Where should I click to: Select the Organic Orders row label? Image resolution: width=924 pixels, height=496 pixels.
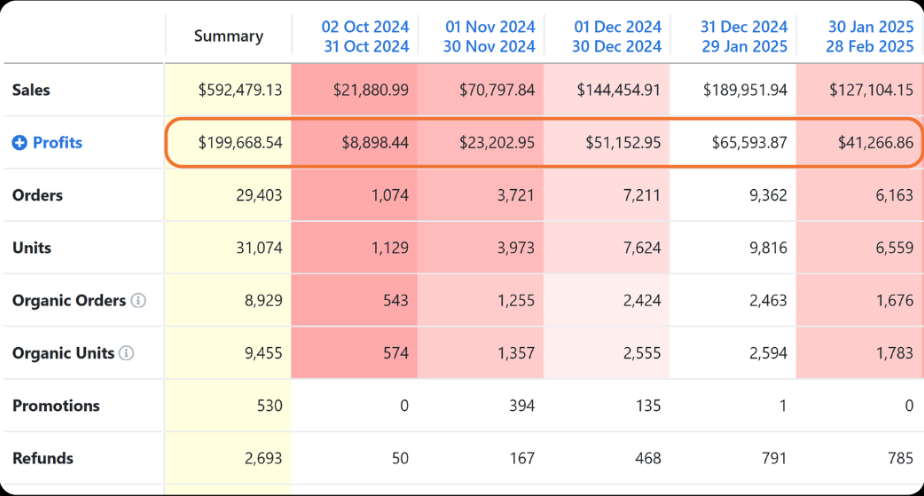click(69, 300)
